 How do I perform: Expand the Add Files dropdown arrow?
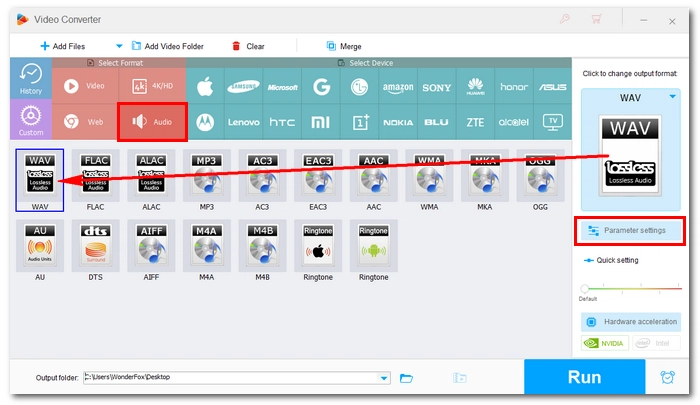coord(119,46)
